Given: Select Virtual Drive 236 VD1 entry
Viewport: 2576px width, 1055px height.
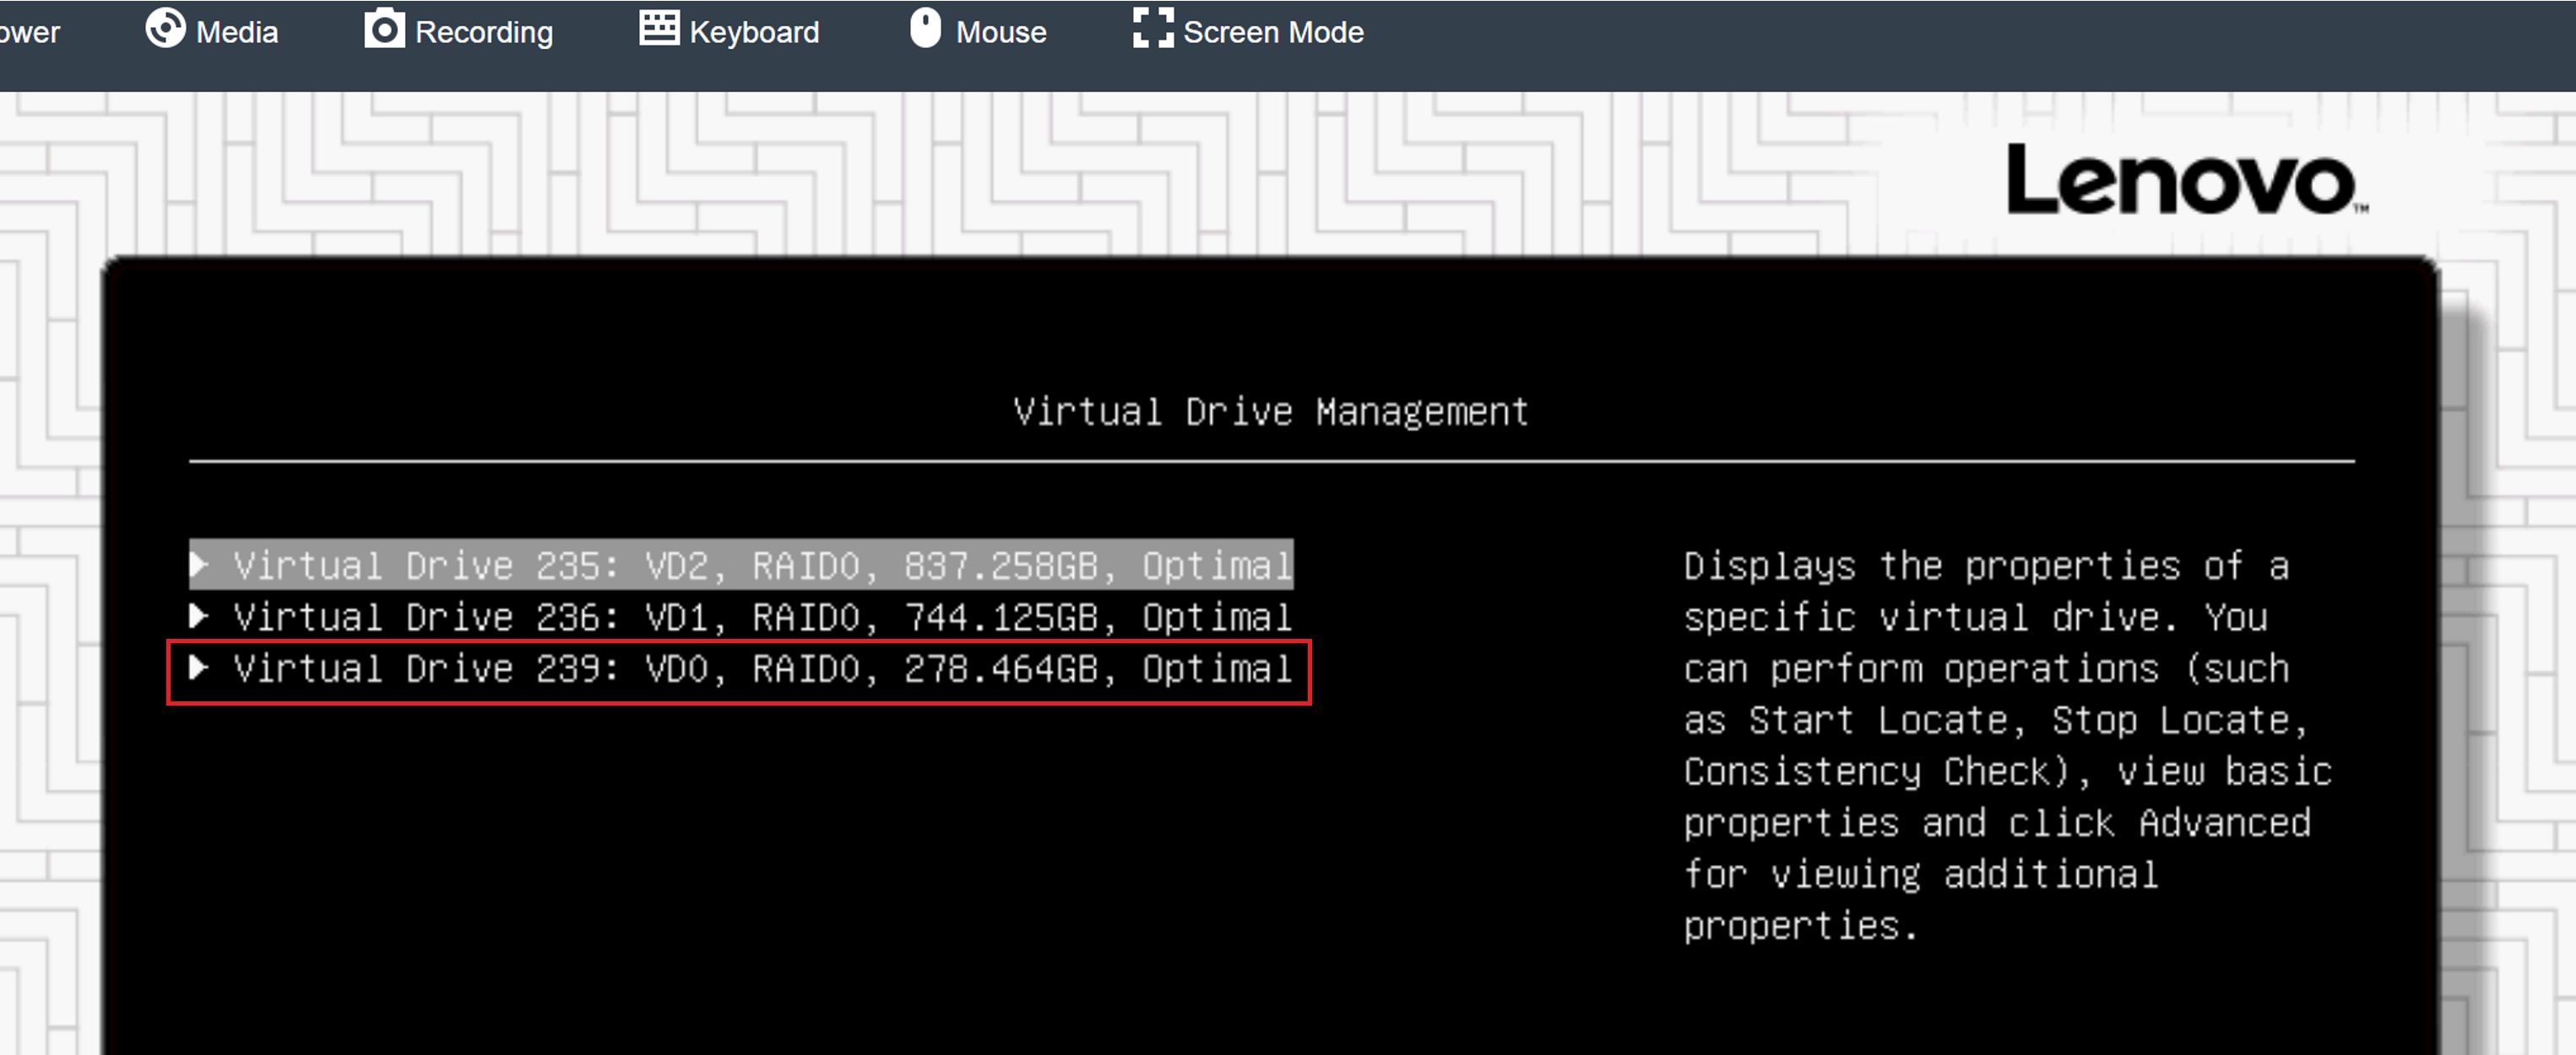Looking at the screenshot, I should pos(741,617).
